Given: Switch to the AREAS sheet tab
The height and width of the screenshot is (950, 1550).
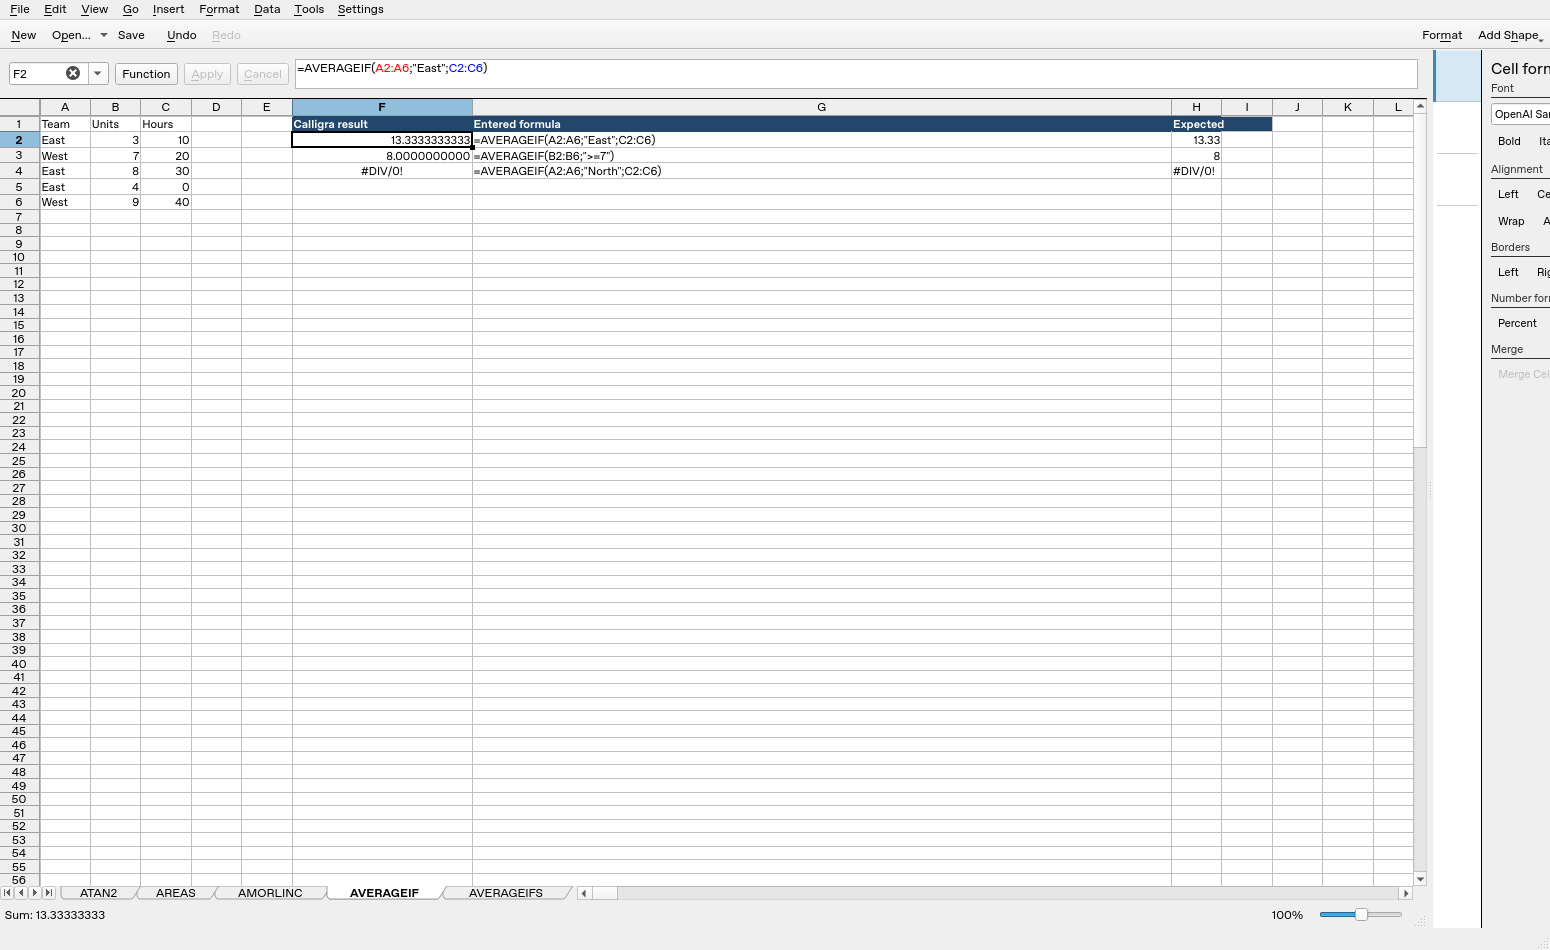Looking at the screenshot, I should (x=175, y=893).
